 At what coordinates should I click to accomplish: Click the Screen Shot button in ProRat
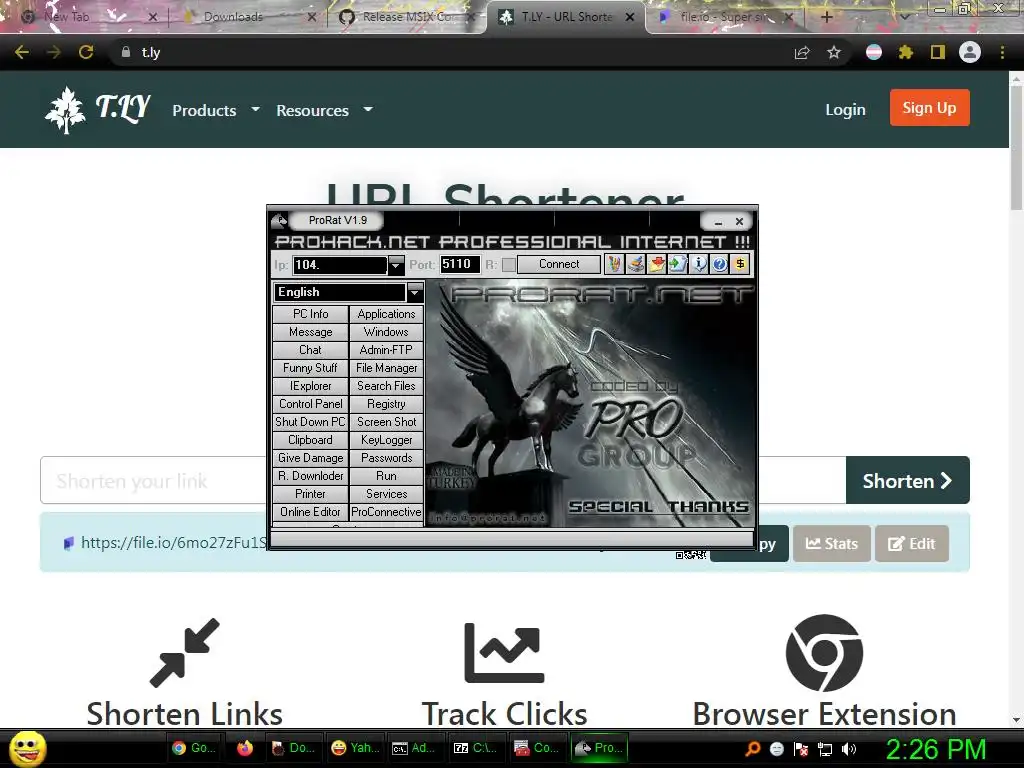(x=387, y=423)
